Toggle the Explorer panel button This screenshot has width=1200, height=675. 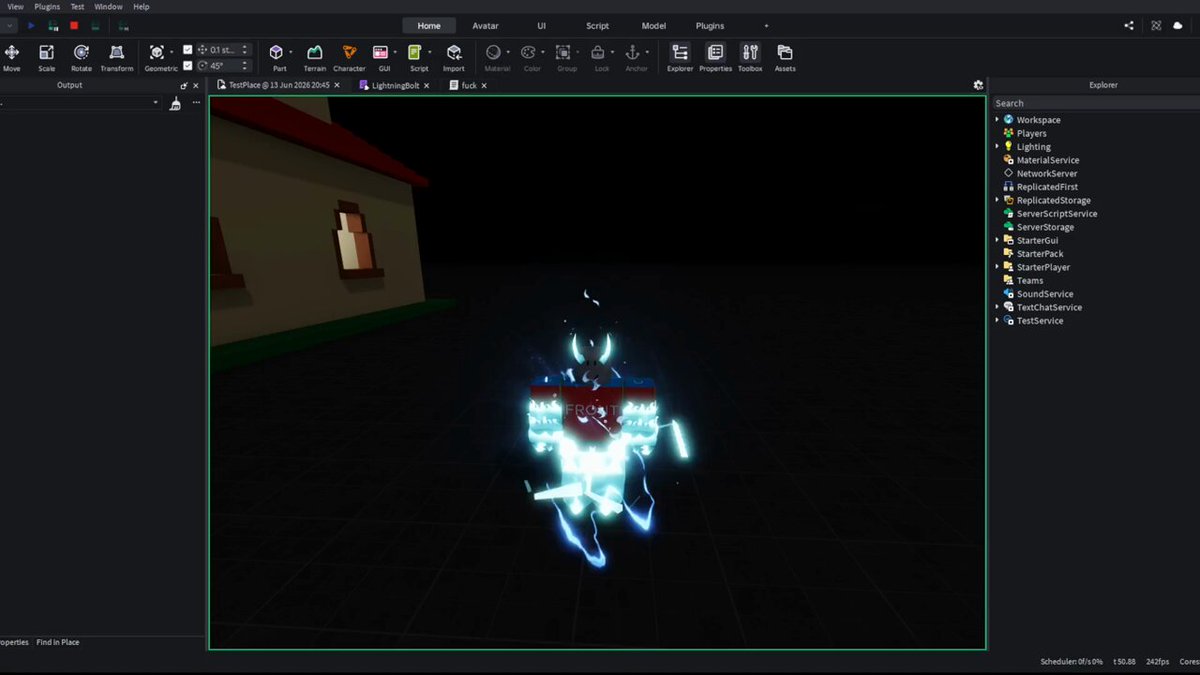(680, 57)
